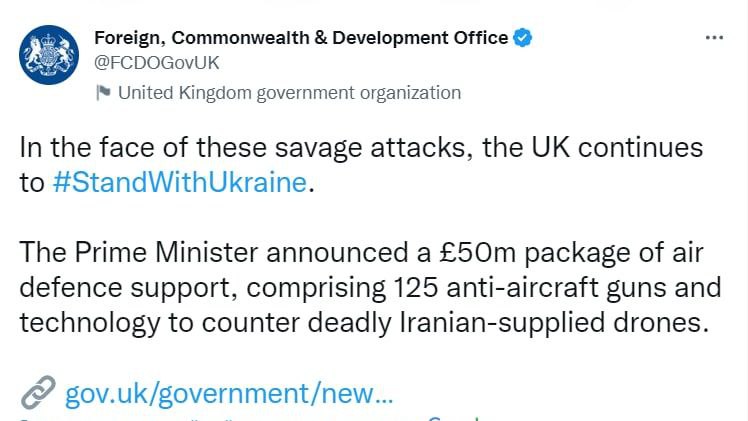Click the grey flag icon beside the government label
The height and width of the screenshot is (421, 748).
pos(102,93)
